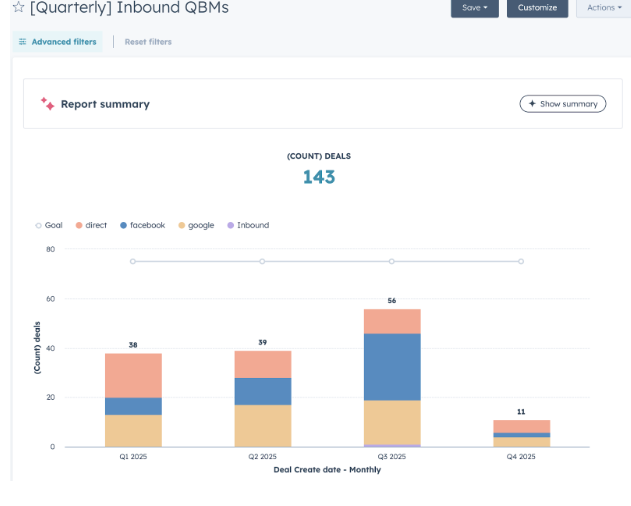Toggle the Goal series in the legend
Image resolution: width=631 pixels, height=506 pixels.
[x=39, y=226]
